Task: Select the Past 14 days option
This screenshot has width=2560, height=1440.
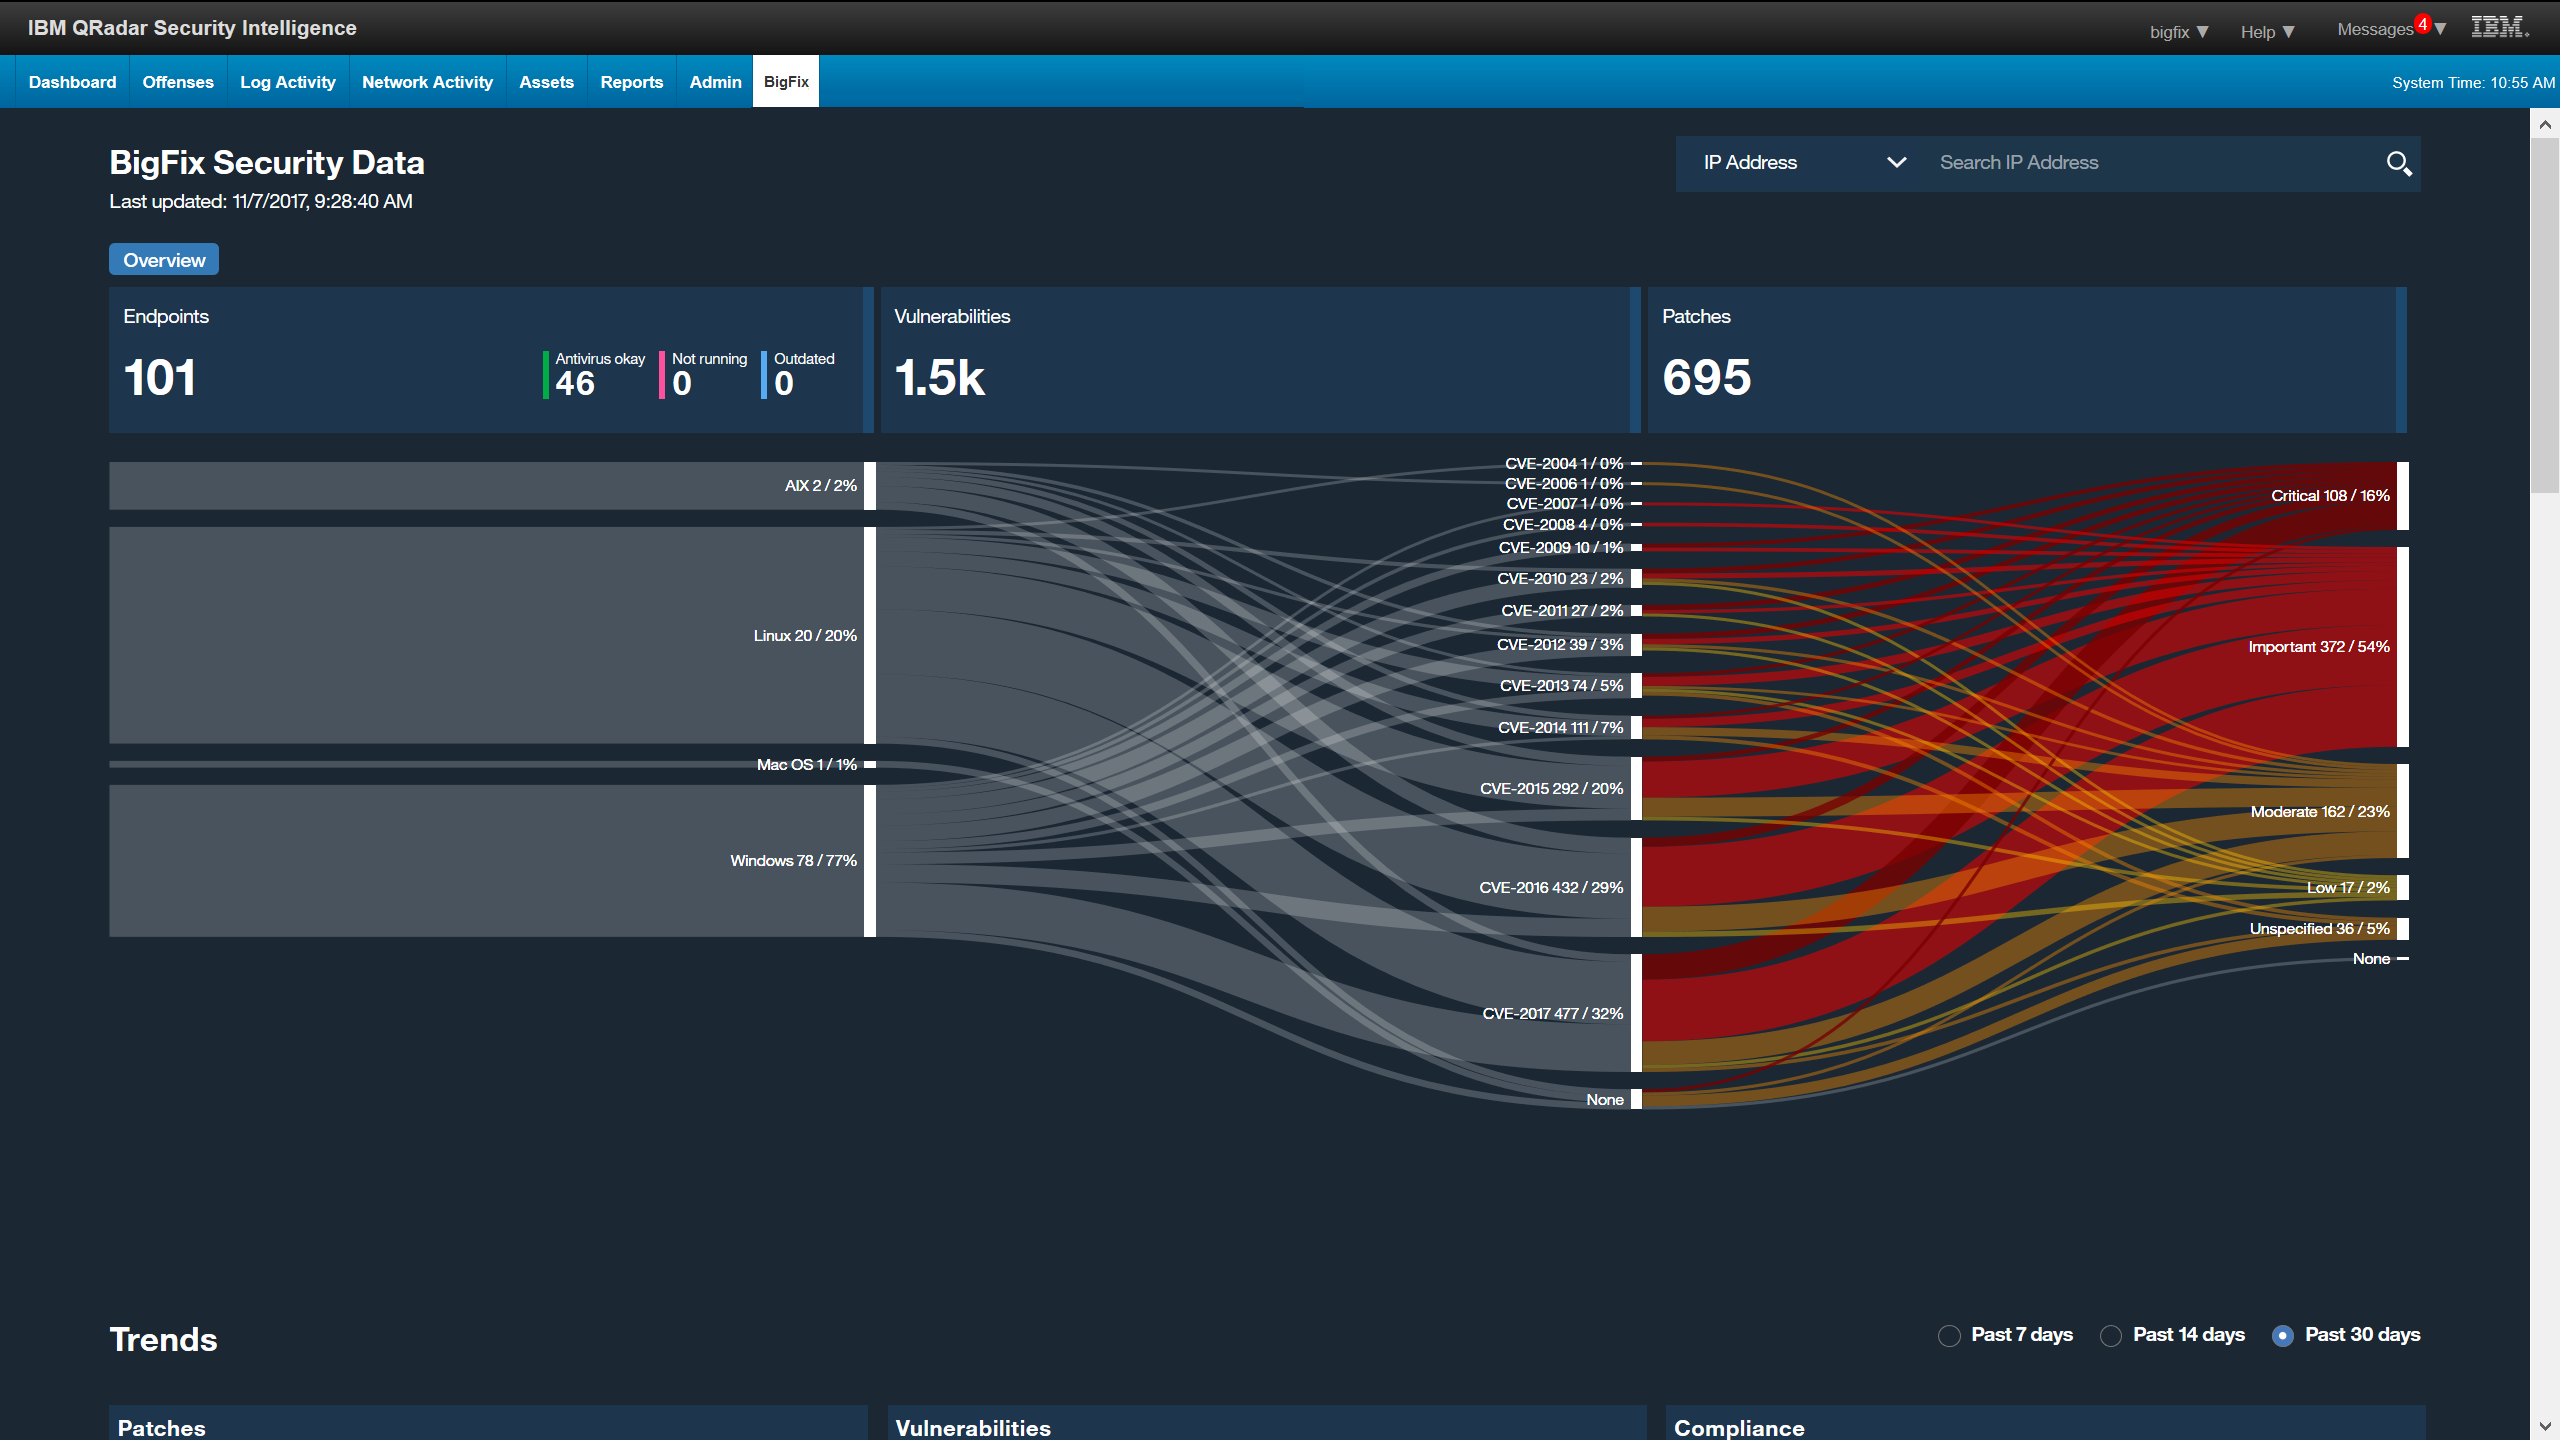Action: click(x=2111, y=1335)
